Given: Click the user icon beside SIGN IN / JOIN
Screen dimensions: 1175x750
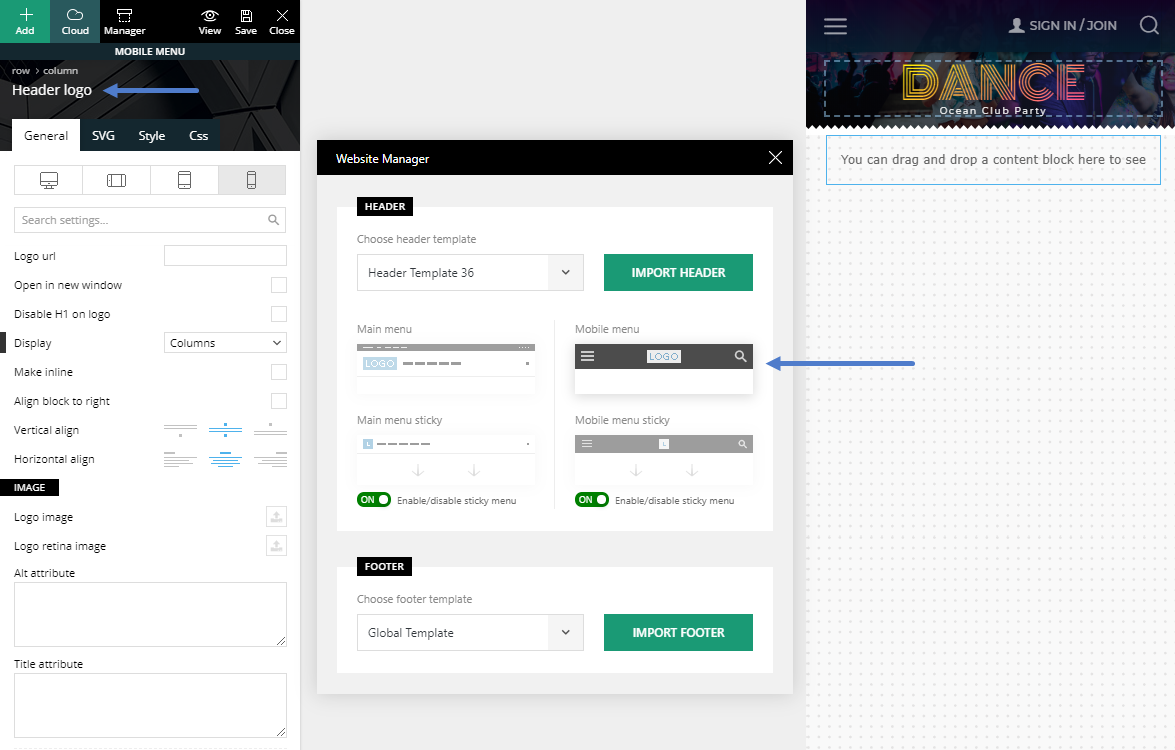Looking at the screenshot, I should [1016, 25].
